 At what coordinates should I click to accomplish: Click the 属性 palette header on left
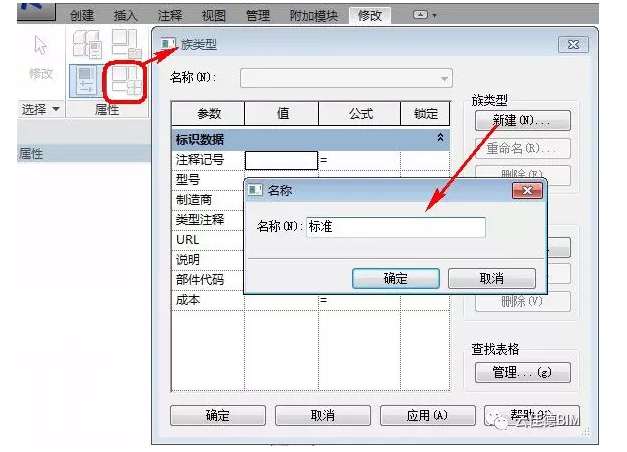pyautogui.click(x=84, y=154)
